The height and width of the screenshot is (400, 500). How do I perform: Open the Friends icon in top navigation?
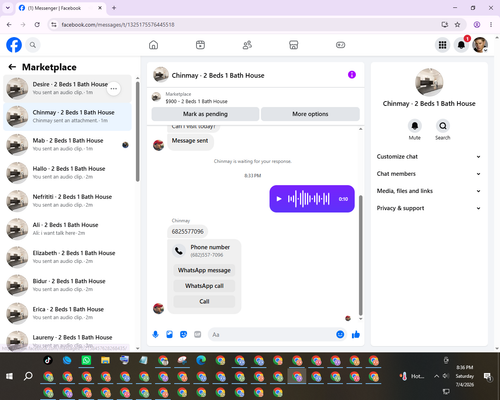pos(247,45)
